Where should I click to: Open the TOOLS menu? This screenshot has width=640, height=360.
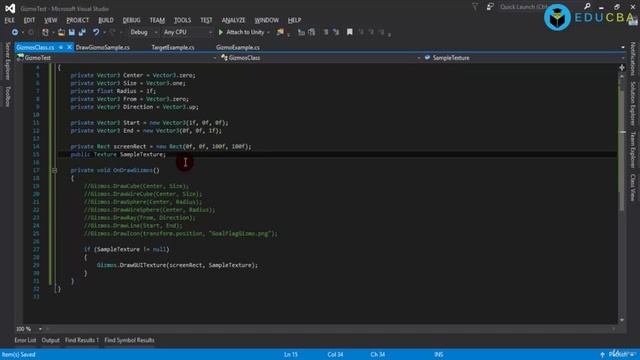tap(182, 20)
